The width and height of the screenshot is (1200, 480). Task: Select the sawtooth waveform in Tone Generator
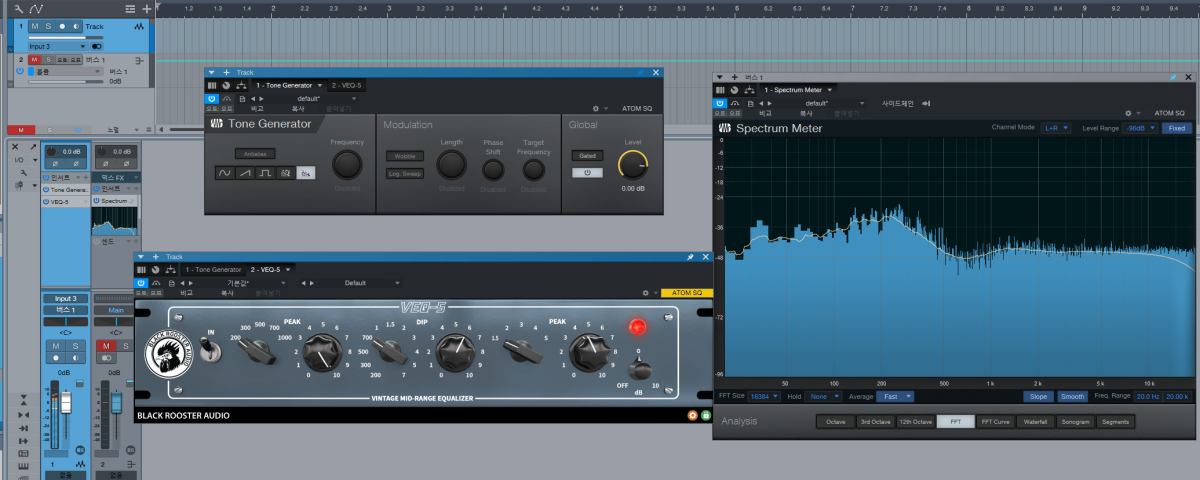tap(245, 173)
